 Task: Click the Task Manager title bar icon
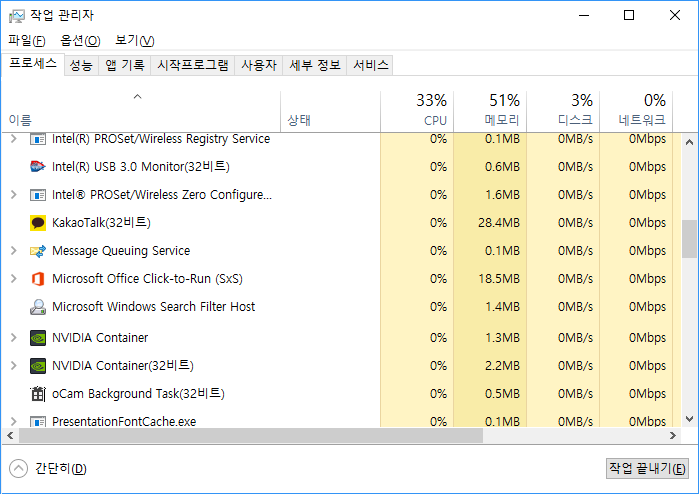[16, 16]
